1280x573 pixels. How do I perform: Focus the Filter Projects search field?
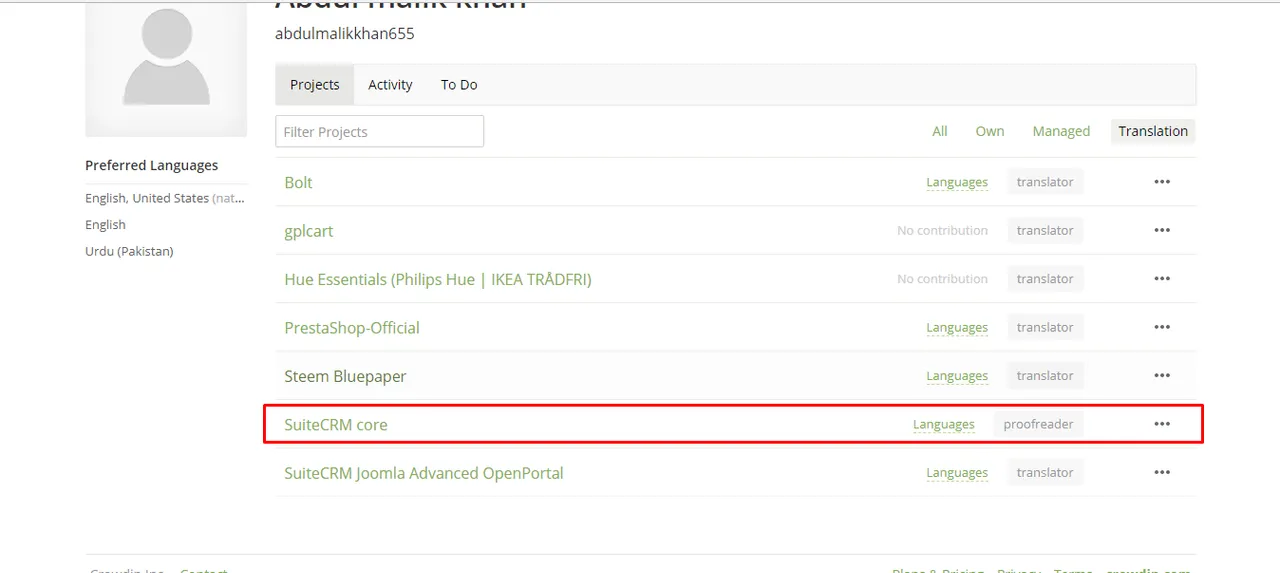tap(380, 131)
